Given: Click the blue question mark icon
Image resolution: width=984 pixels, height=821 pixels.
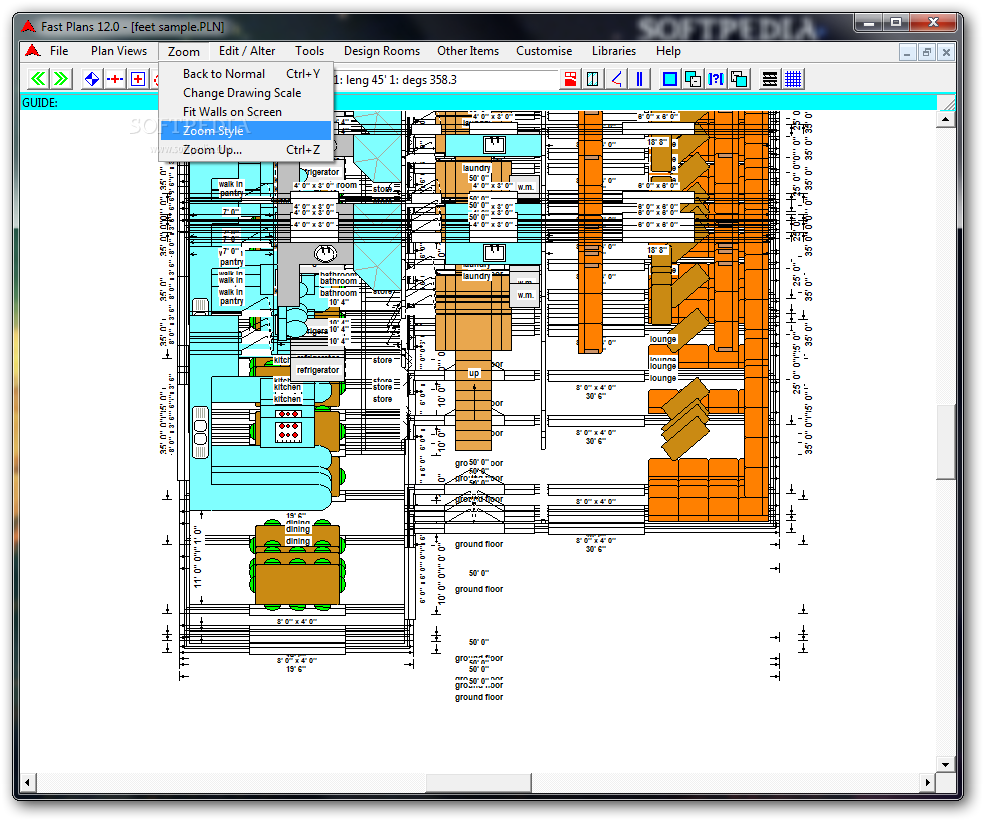Looking at the screenshot, I should 716,79.
